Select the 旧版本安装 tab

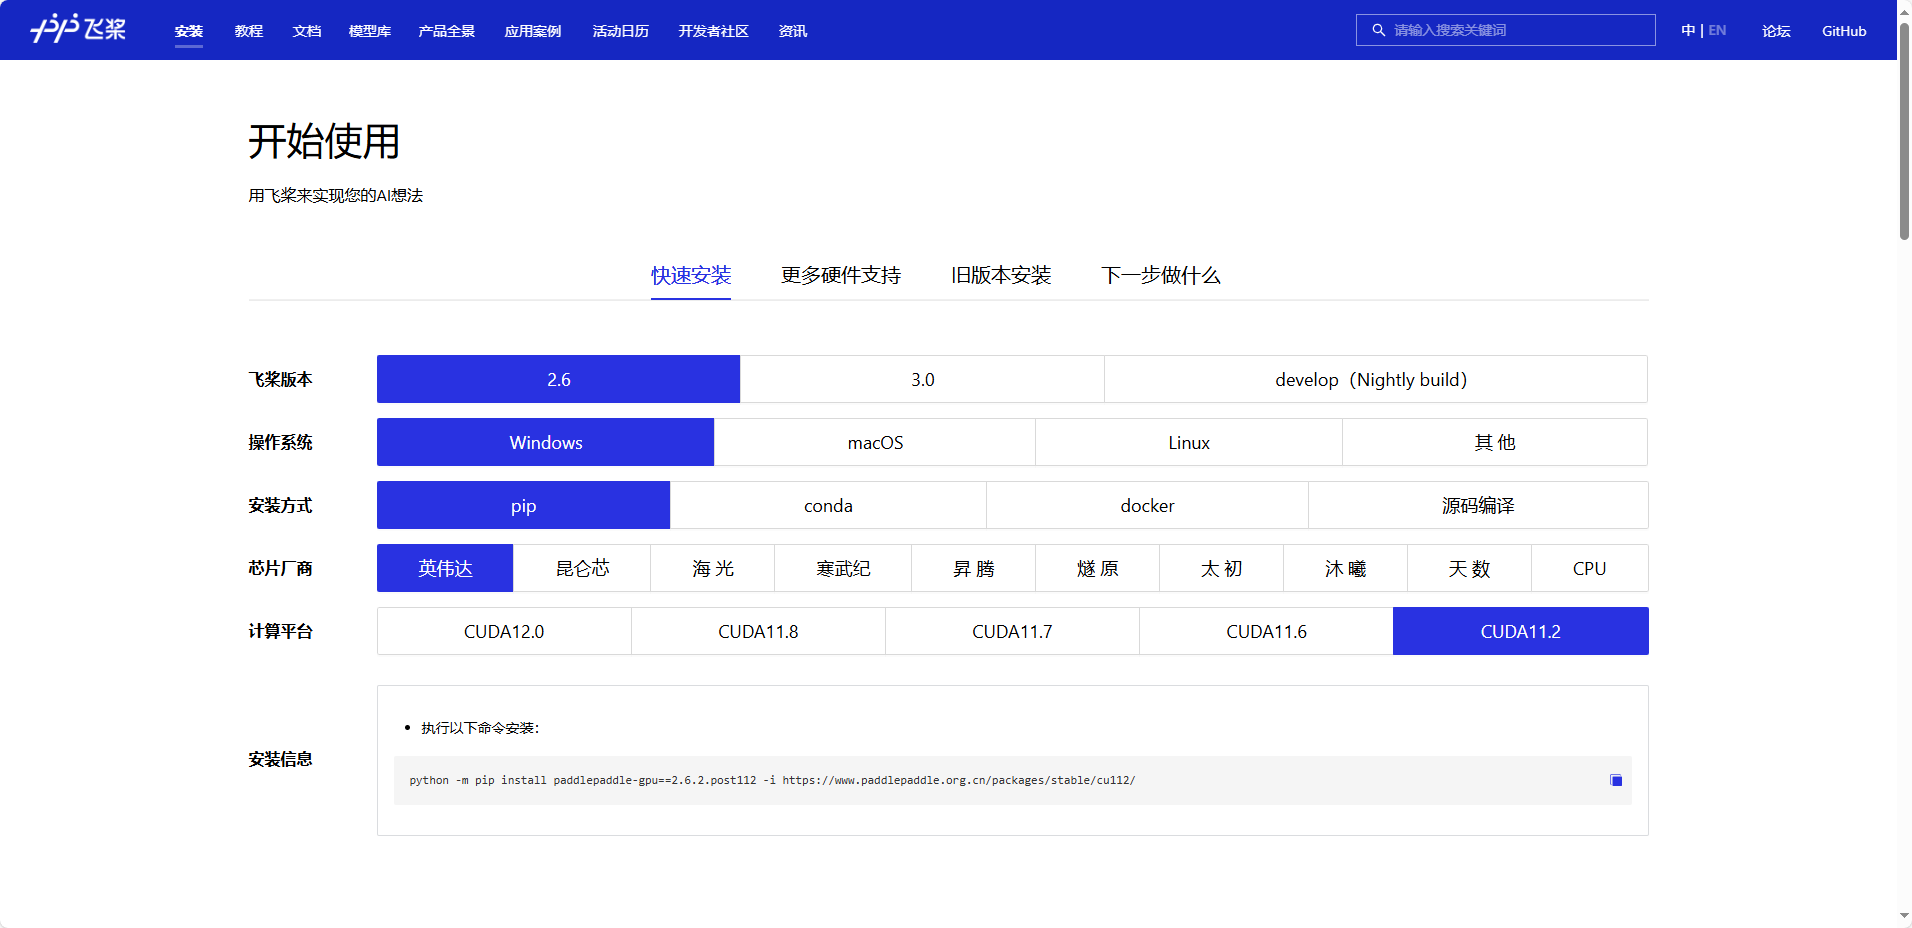pyautogui.click(x=1001, y=275)
